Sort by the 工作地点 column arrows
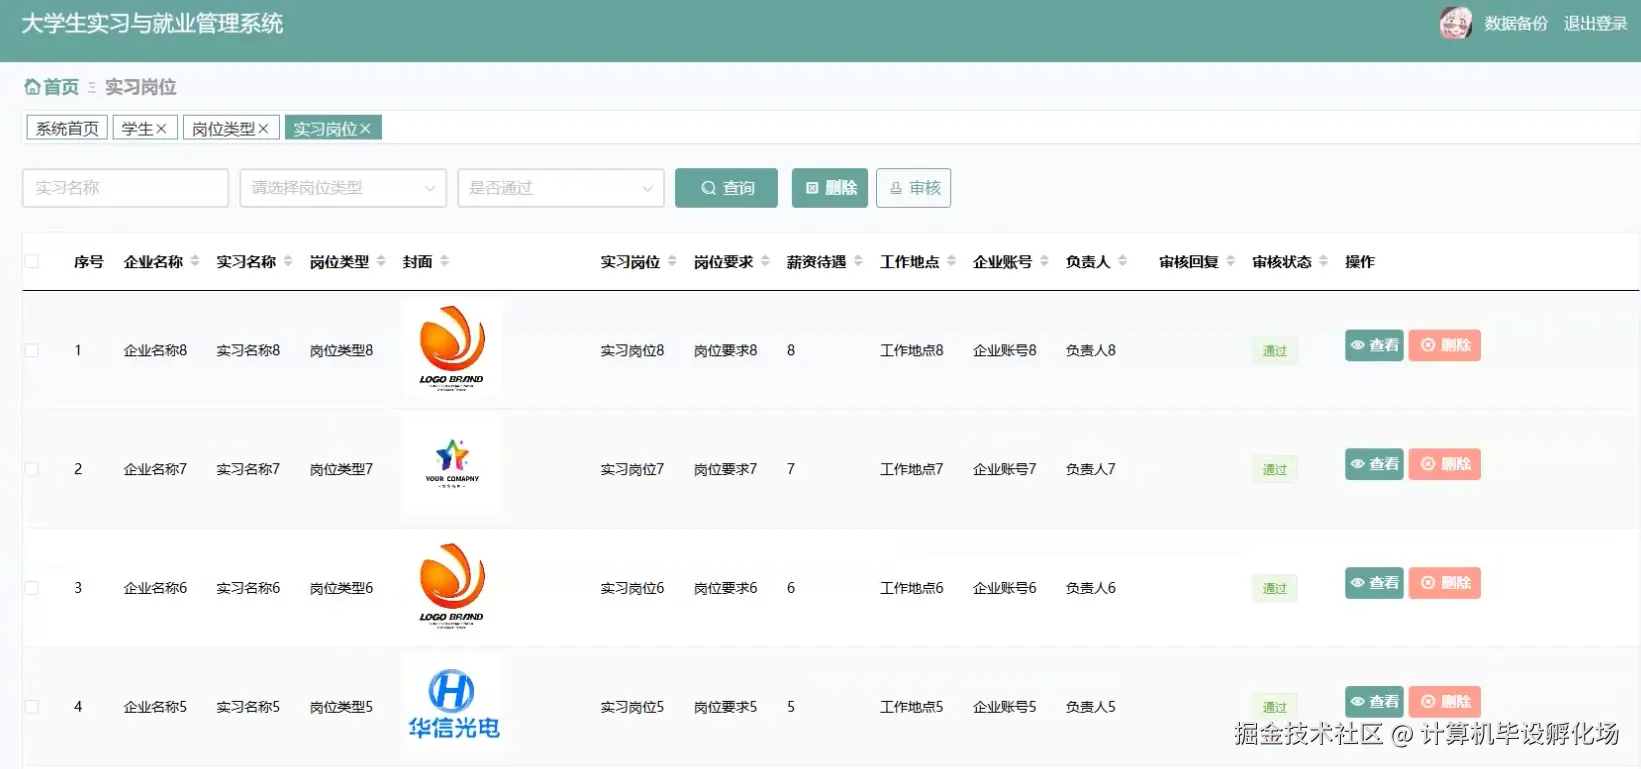Screen dimensions: 1641x769 pyautogui.click(x=951, y=261)
